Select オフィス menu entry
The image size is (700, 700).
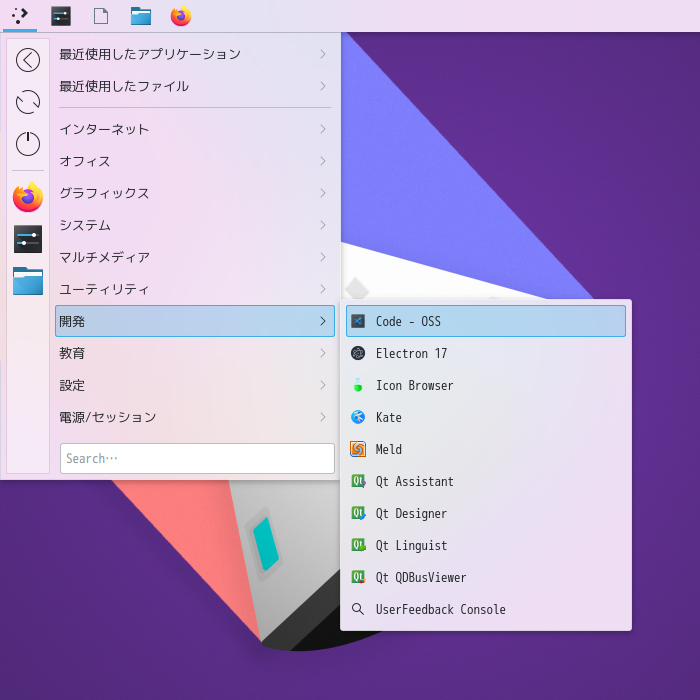195,161
